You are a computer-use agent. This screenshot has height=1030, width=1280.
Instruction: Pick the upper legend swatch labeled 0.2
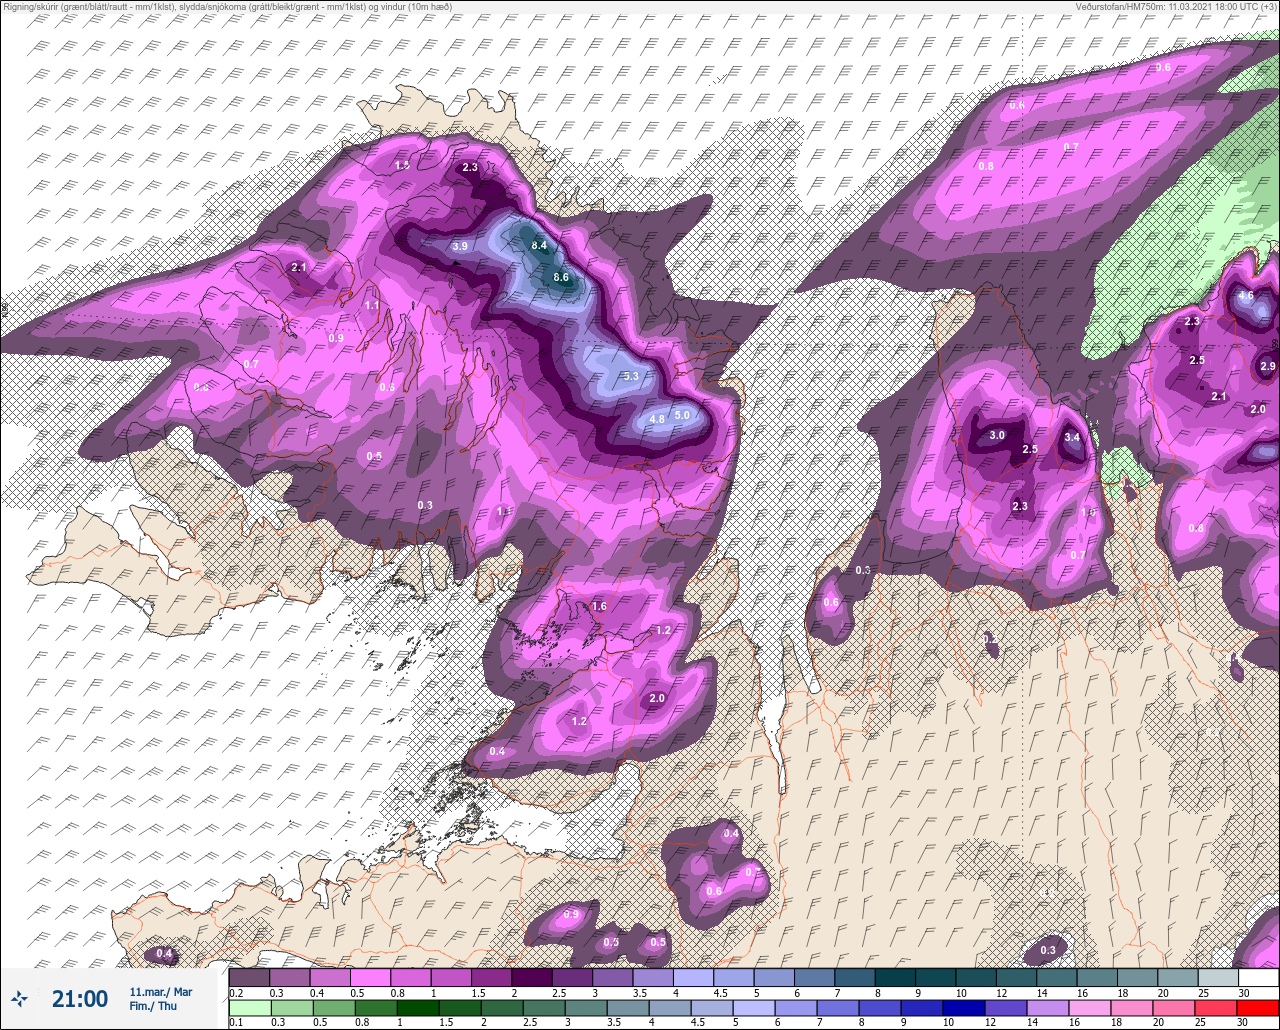pos(249,977)
